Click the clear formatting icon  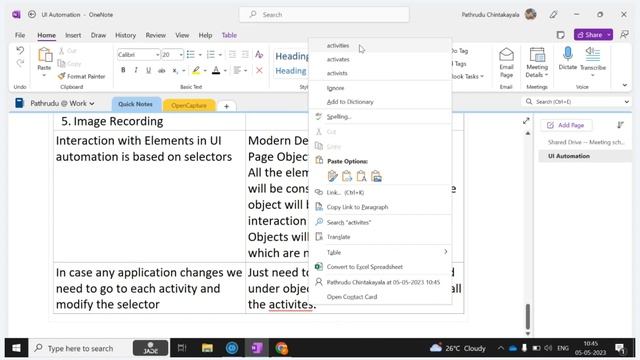click(259, 54)
